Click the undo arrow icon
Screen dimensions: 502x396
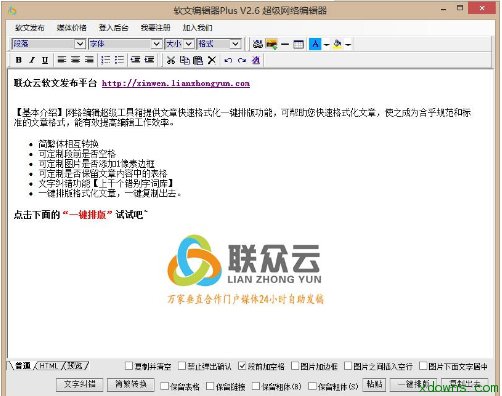(228, 60)
